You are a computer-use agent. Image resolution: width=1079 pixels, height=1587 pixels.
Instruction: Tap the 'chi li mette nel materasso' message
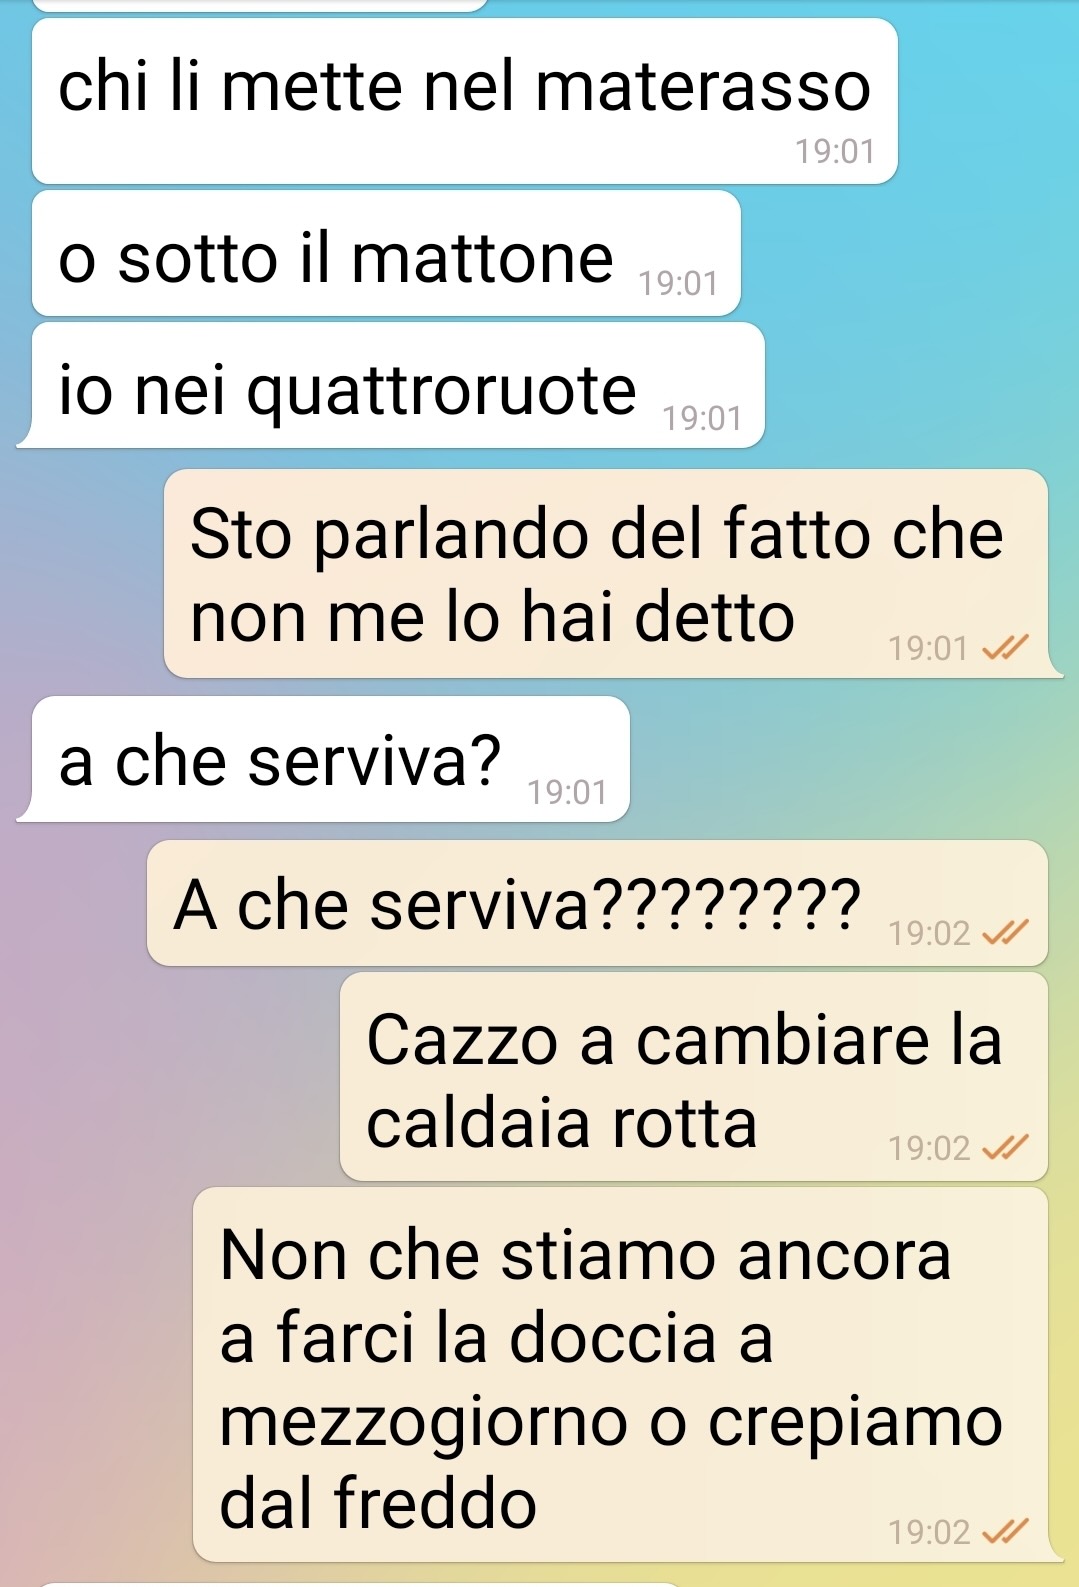(x=465, y=101)
